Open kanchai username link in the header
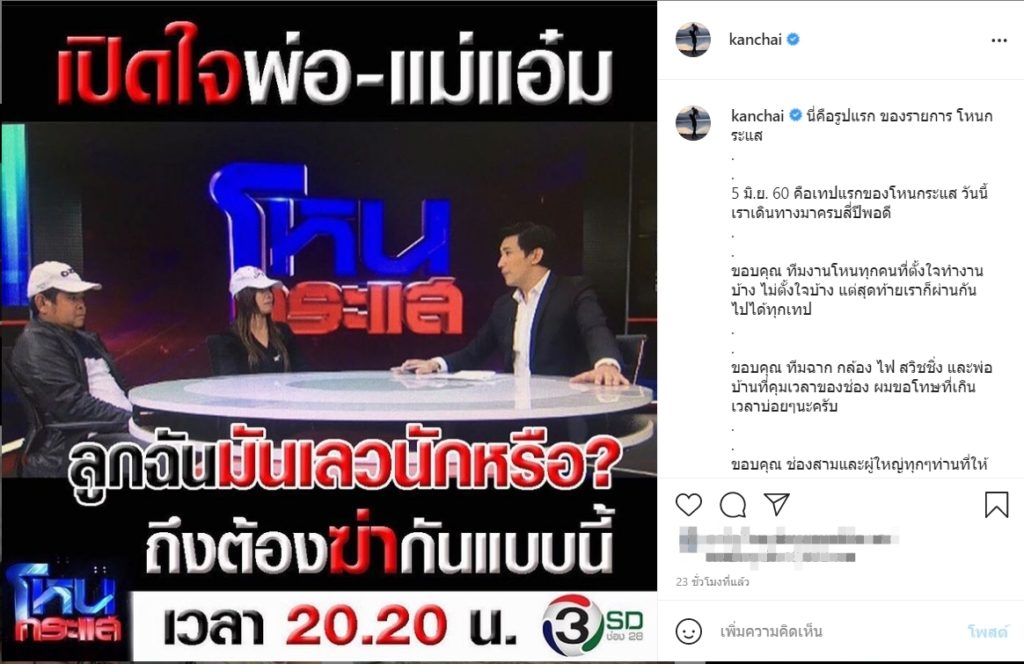The width and height of the screenshot is (1024, 664). click(x=755, y=39)
